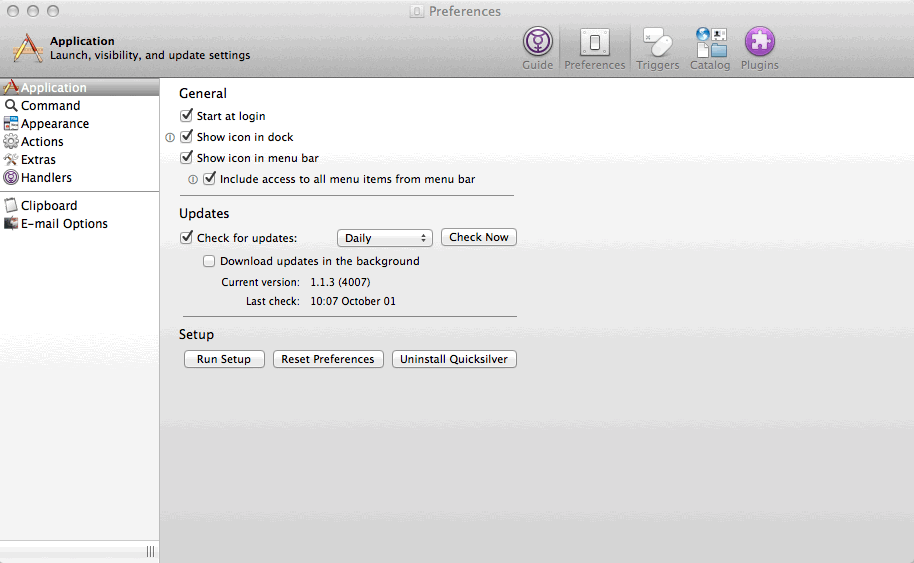
Task: Click the Check Now button
Action: 479,237
